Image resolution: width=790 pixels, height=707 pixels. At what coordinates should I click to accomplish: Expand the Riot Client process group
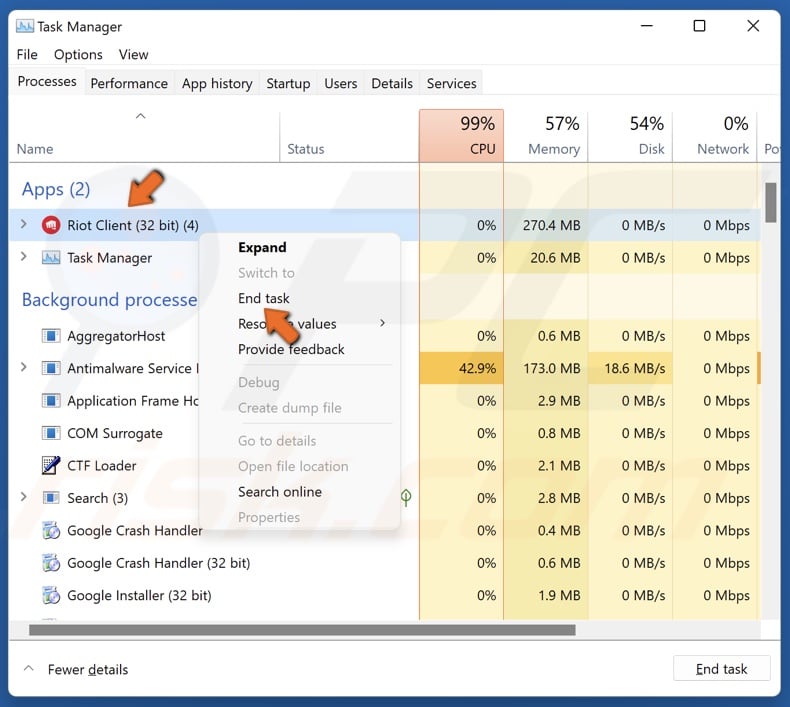click(x=23, y=224)
